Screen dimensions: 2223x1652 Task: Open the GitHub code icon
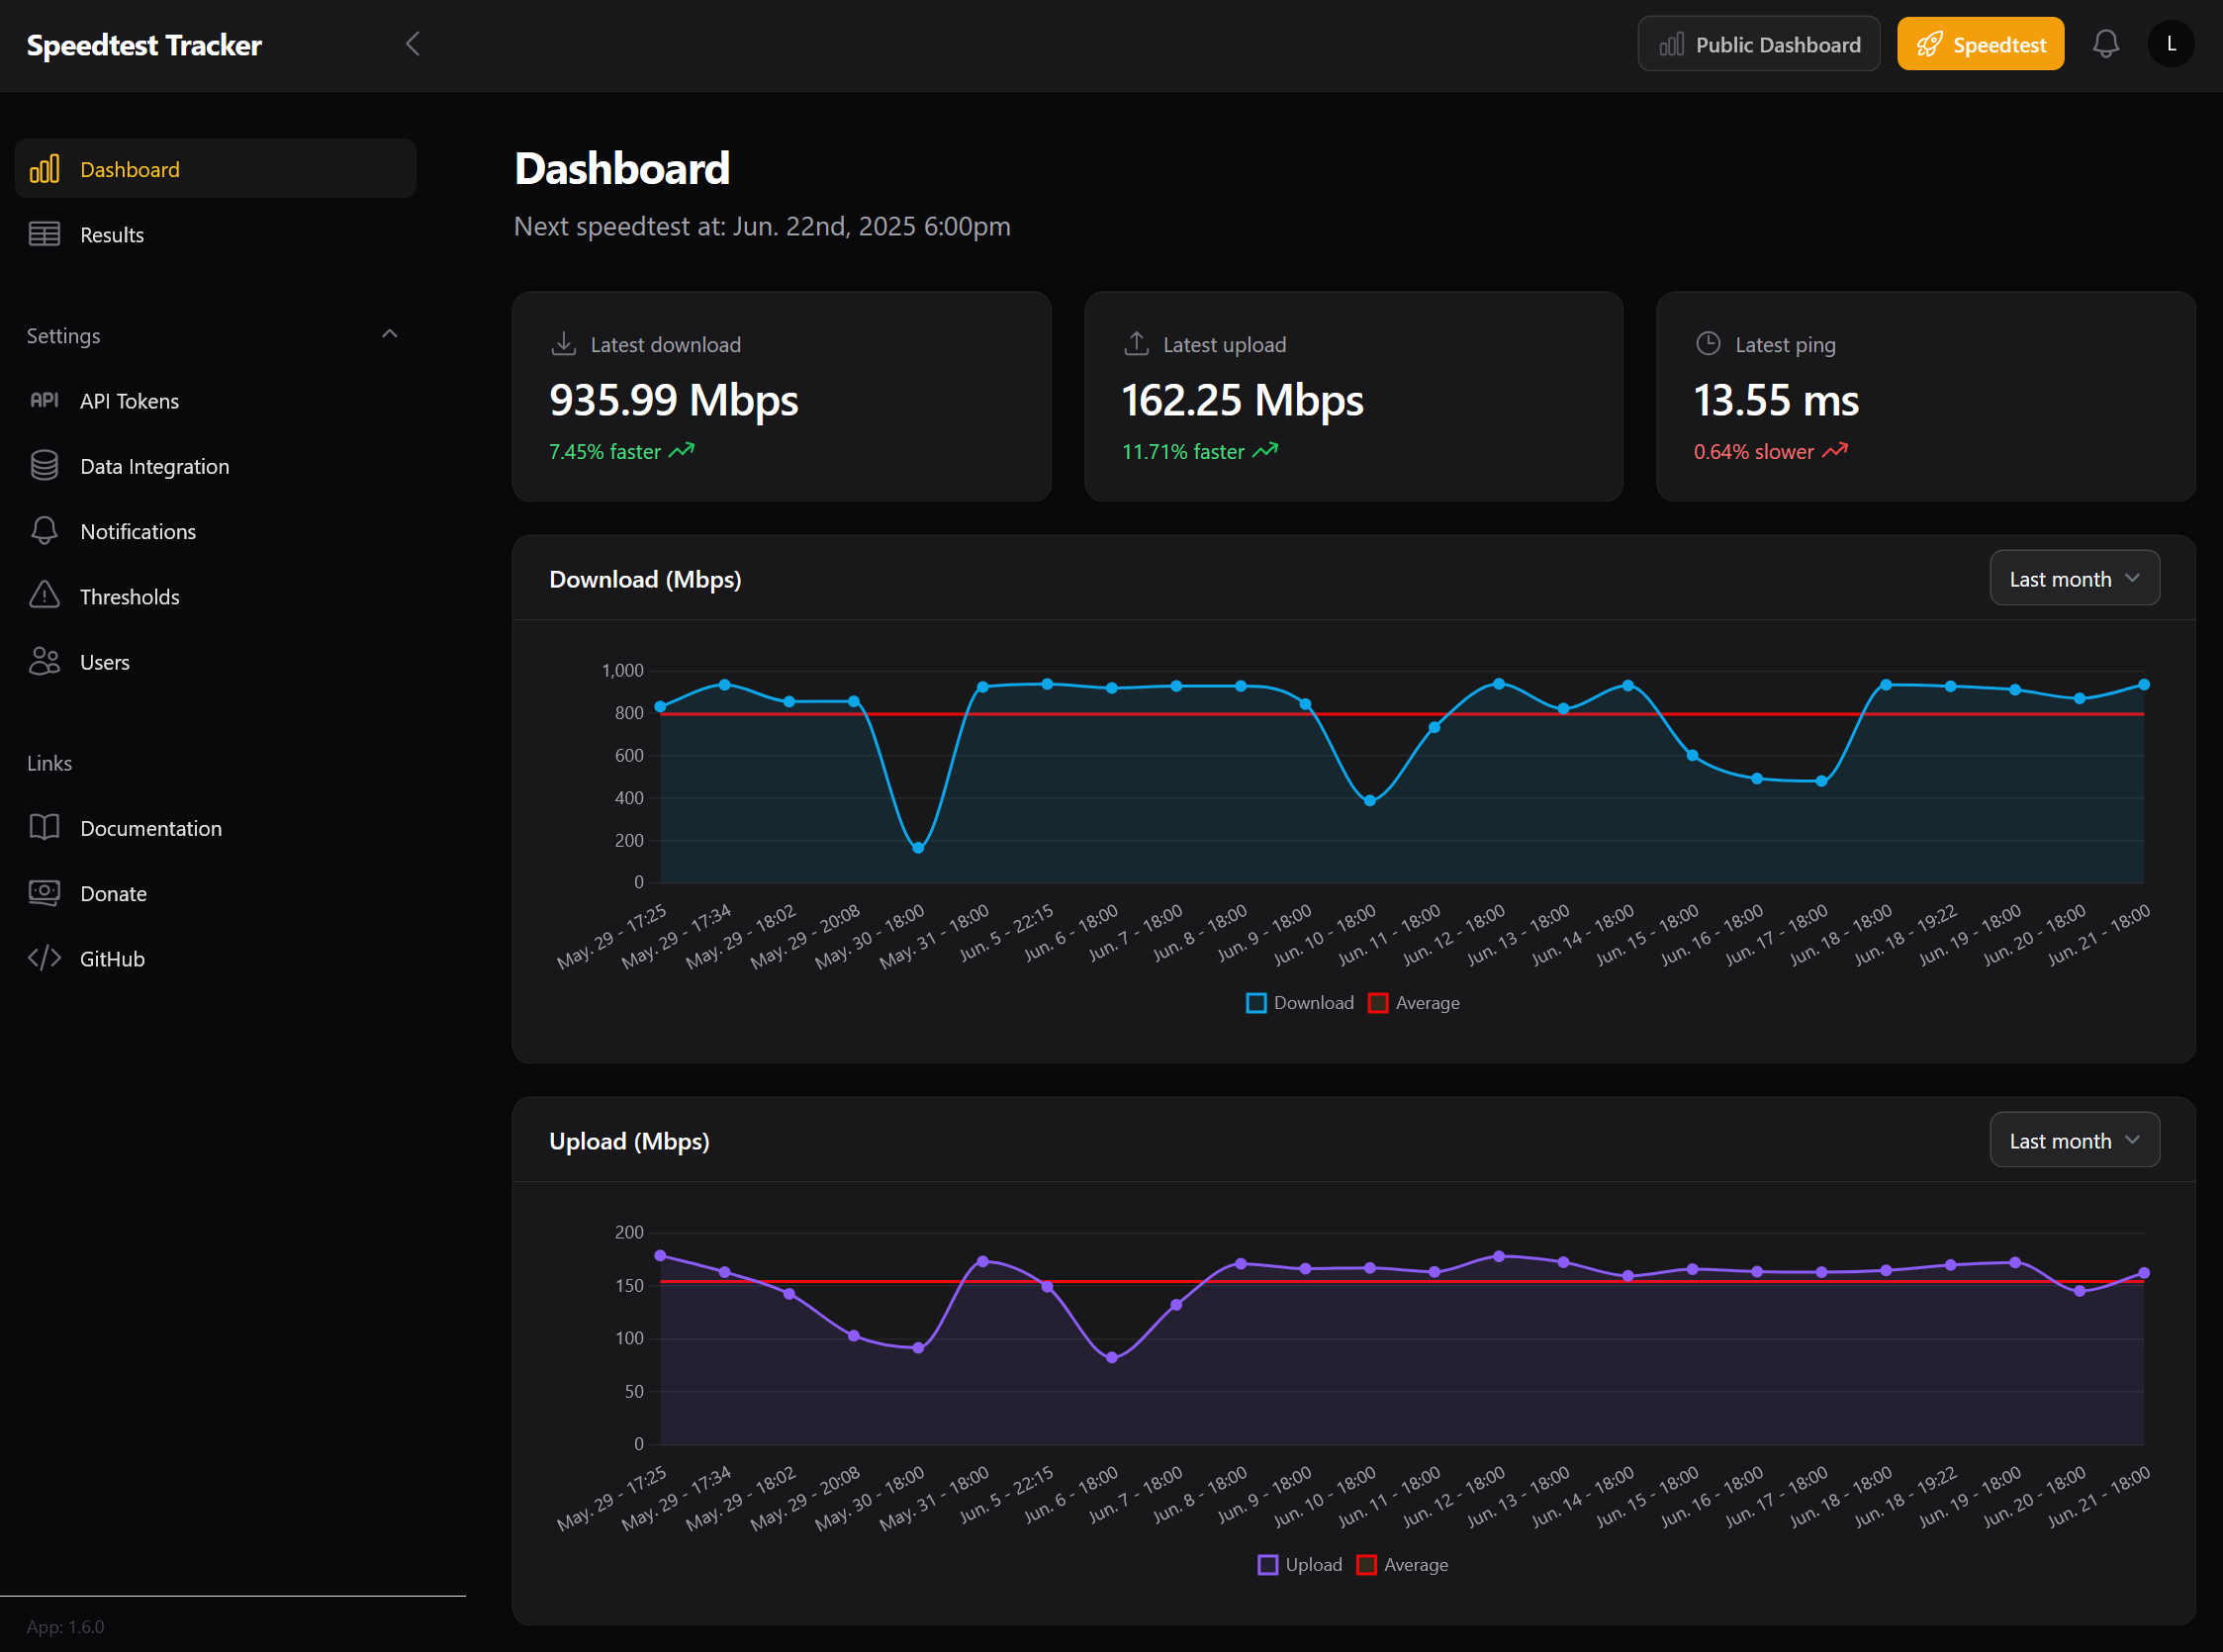[44, 958]
